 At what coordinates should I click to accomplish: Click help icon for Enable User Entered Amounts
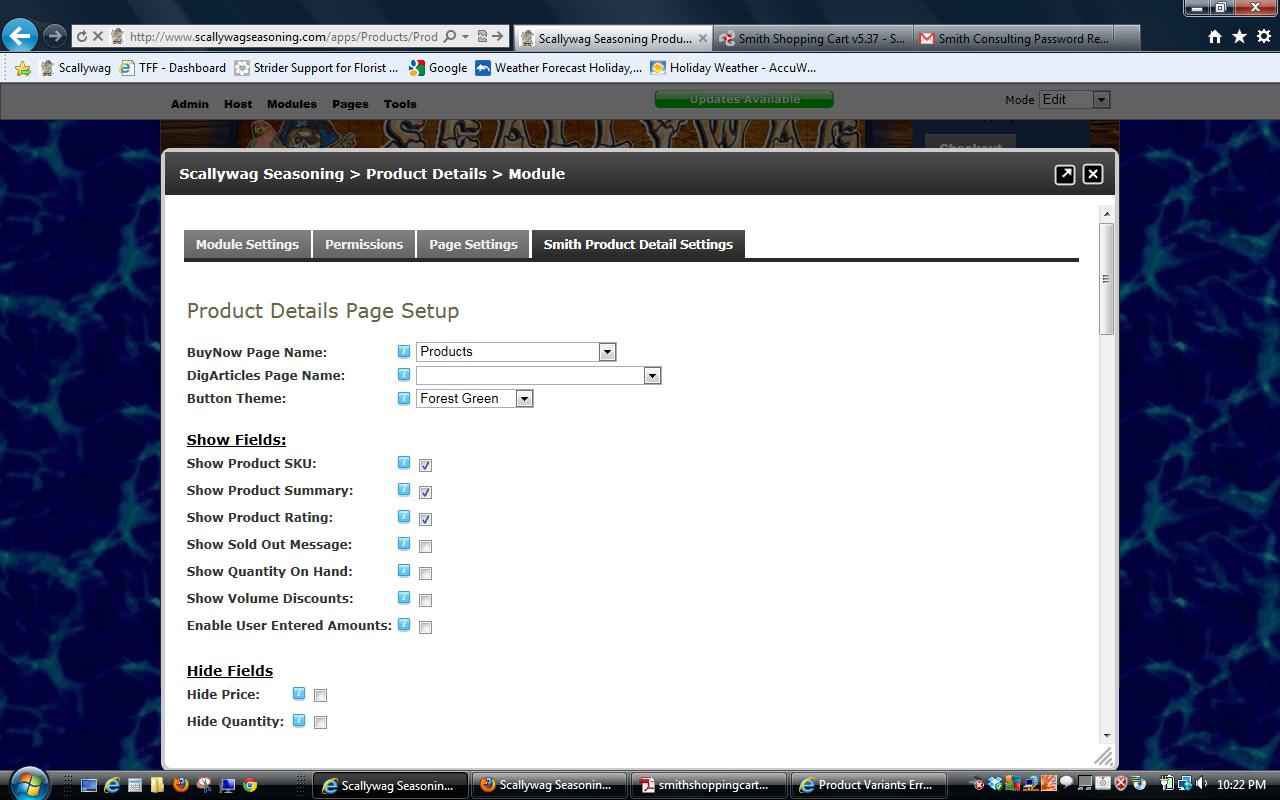click(404, 624)
